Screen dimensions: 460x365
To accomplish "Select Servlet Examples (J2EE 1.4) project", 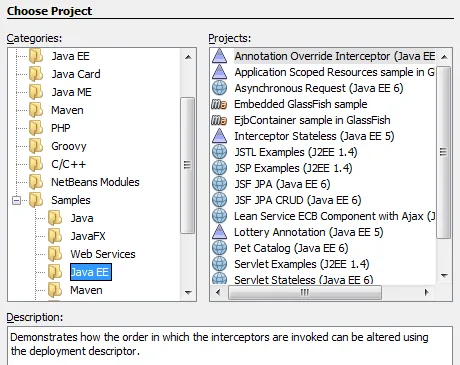I will point(302,264).
